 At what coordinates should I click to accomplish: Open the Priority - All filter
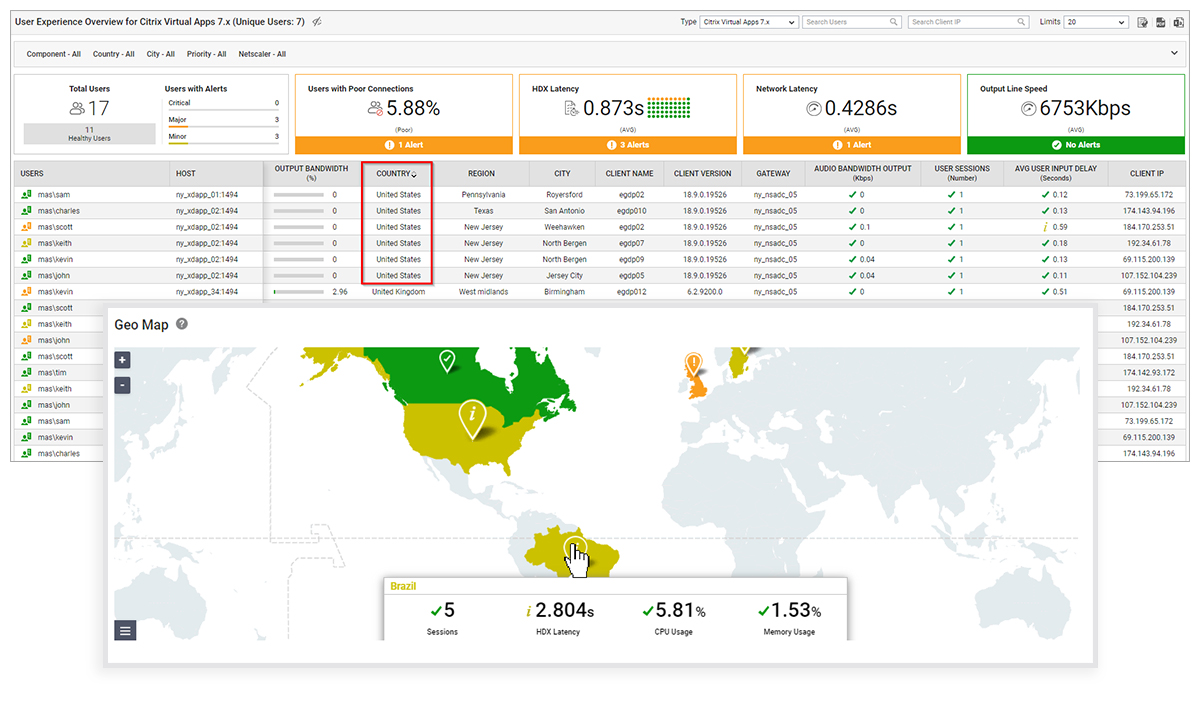click(207, 54)
